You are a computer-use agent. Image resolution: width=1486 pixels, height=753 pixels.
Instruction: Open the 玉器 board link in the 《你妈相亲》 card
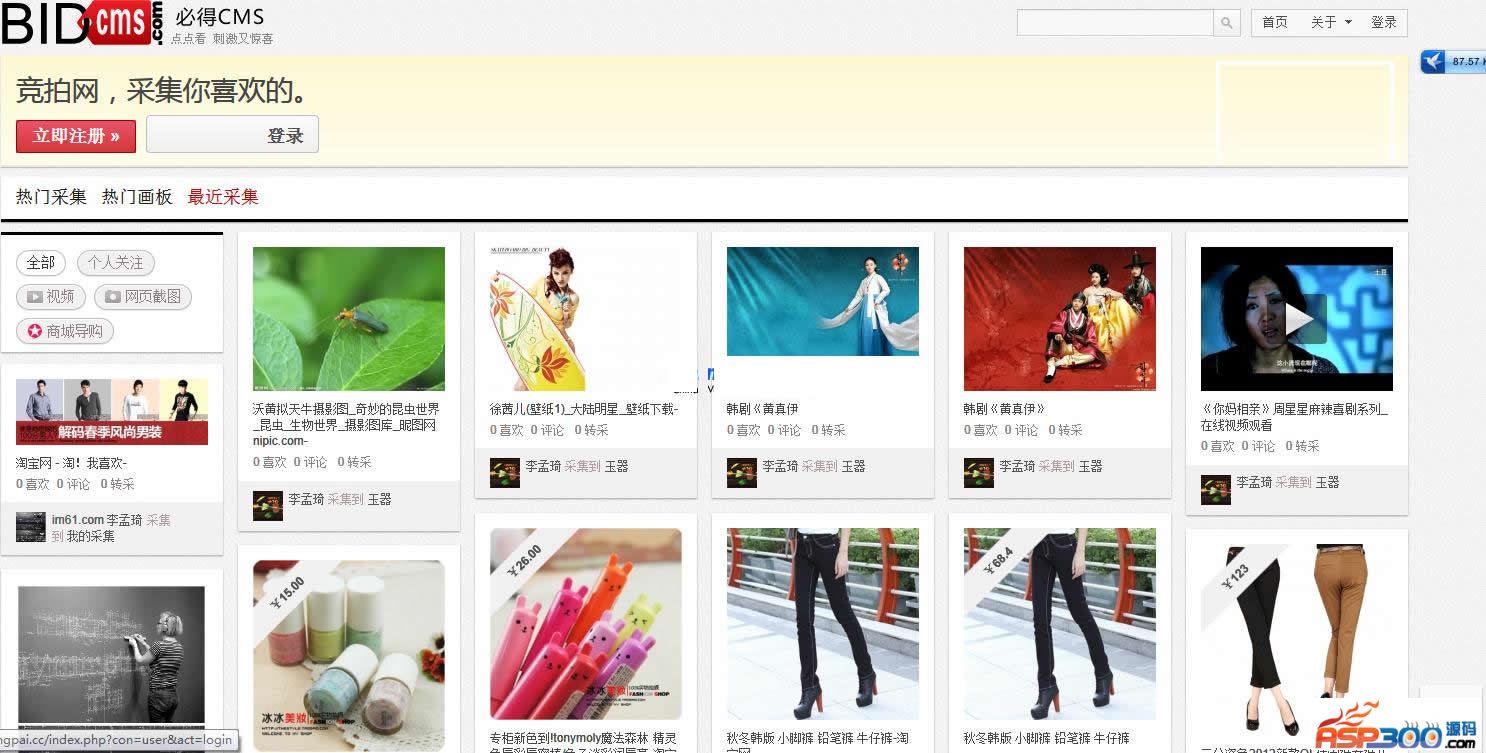(x=1328, y=482)
